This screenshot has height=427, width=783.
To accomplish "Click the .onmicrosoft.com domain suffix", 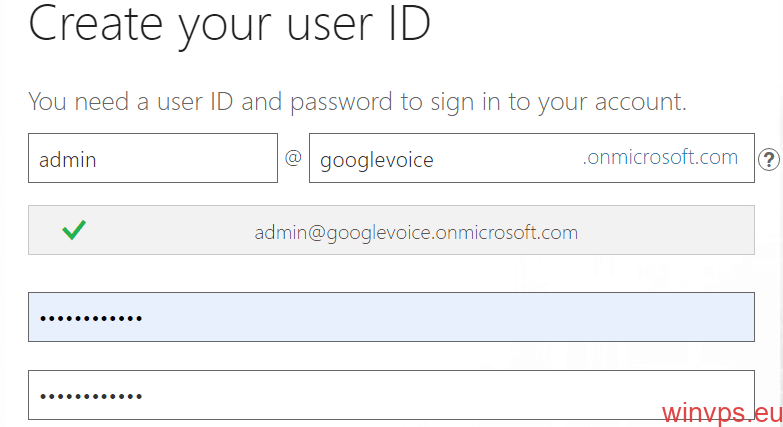I will point(660,157).
